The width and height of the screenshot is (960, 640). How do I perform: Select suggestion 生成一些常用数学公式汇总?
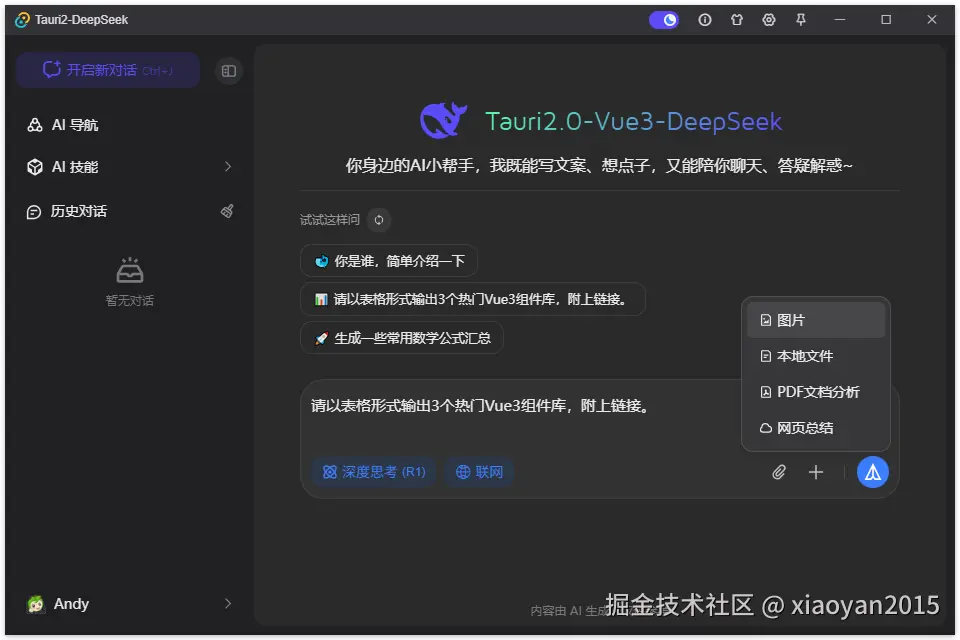coord(402,338)
